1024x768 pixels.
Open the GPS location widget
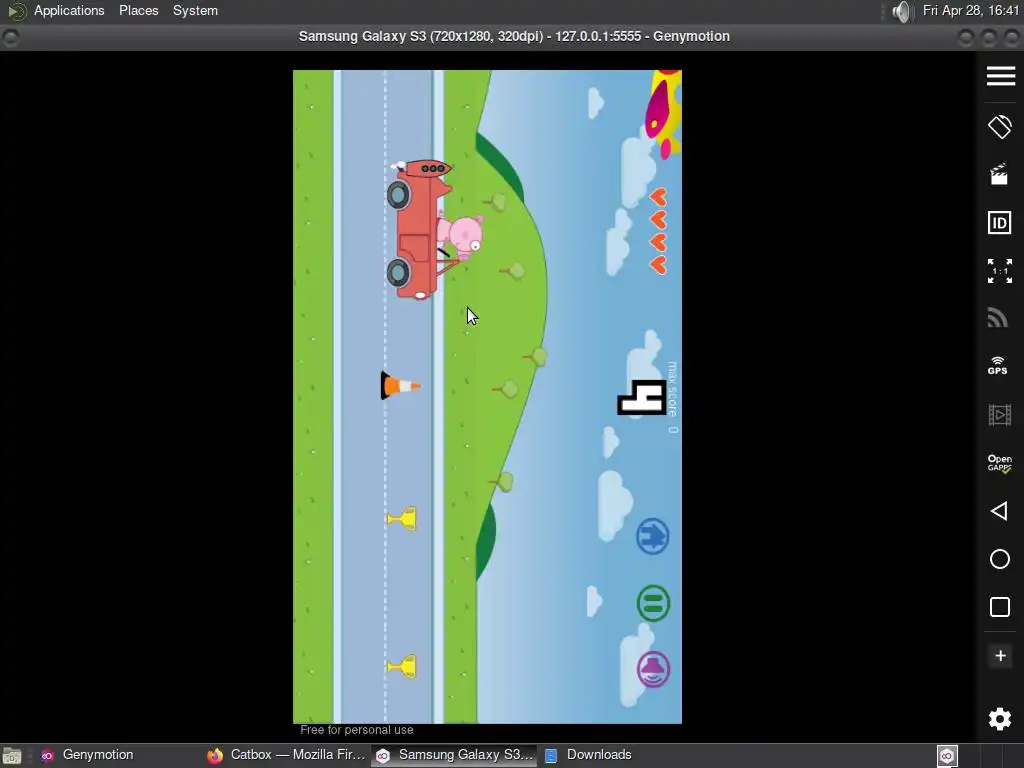pos(997,366)
